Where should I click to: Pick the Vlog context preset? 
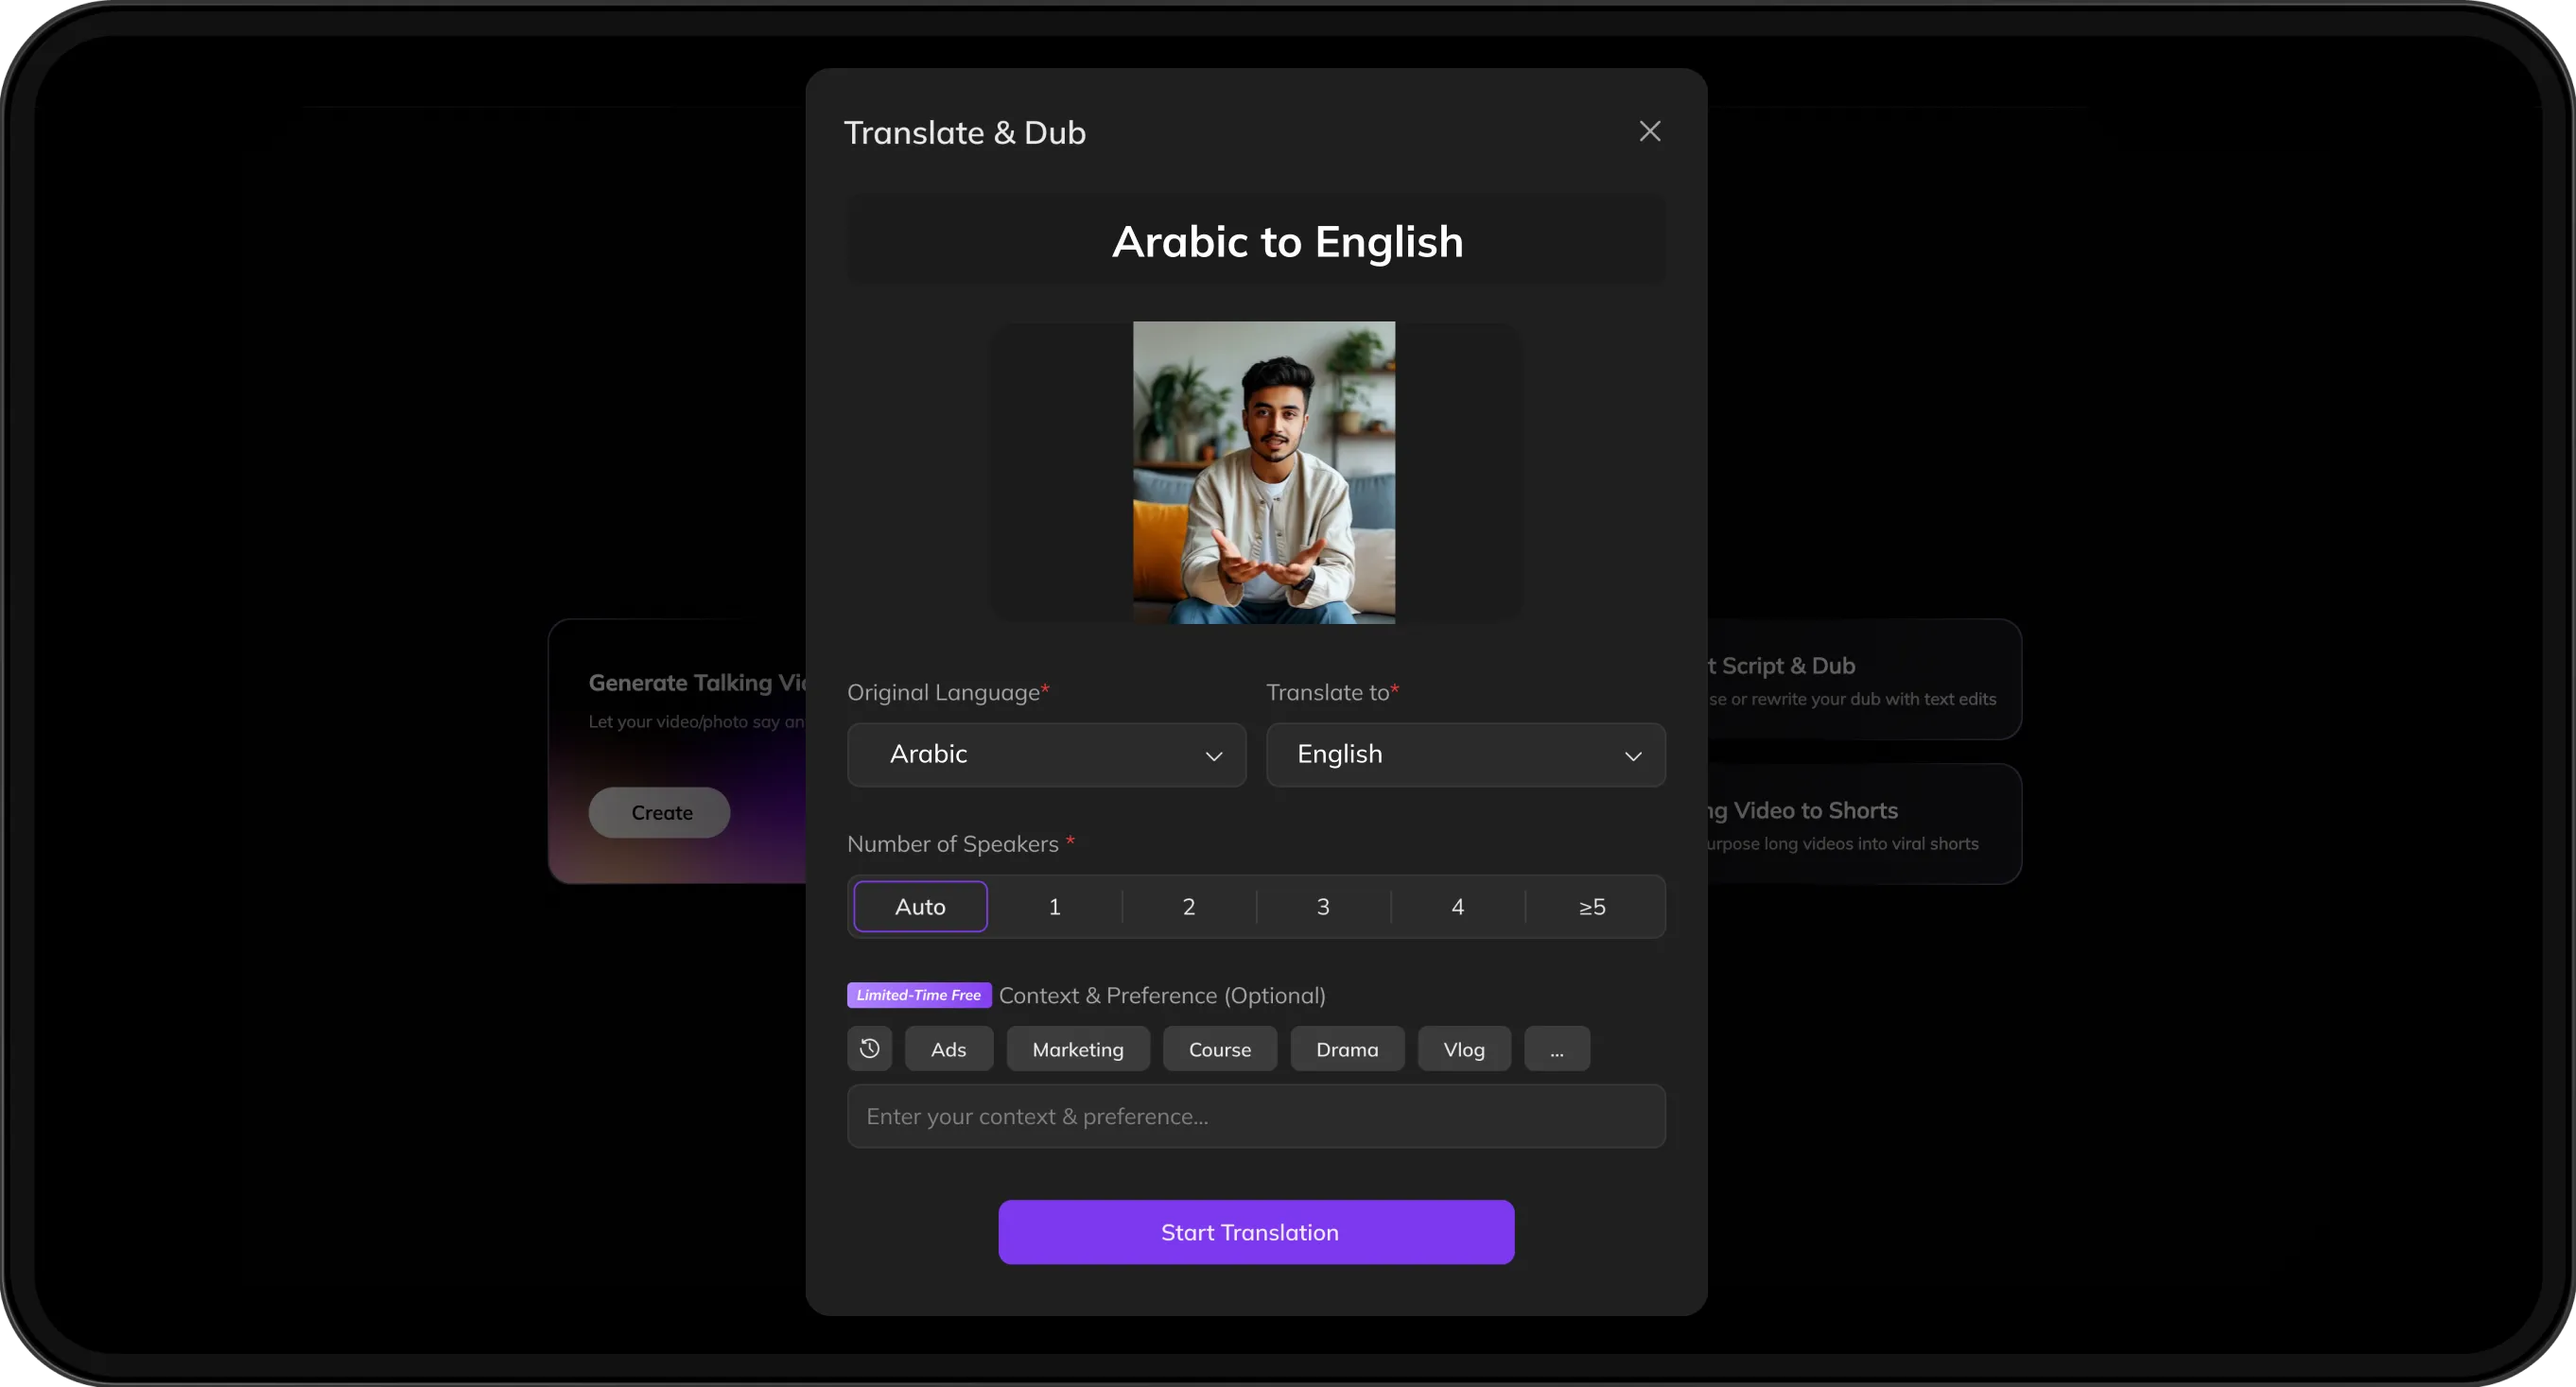click(1463, 1049)
